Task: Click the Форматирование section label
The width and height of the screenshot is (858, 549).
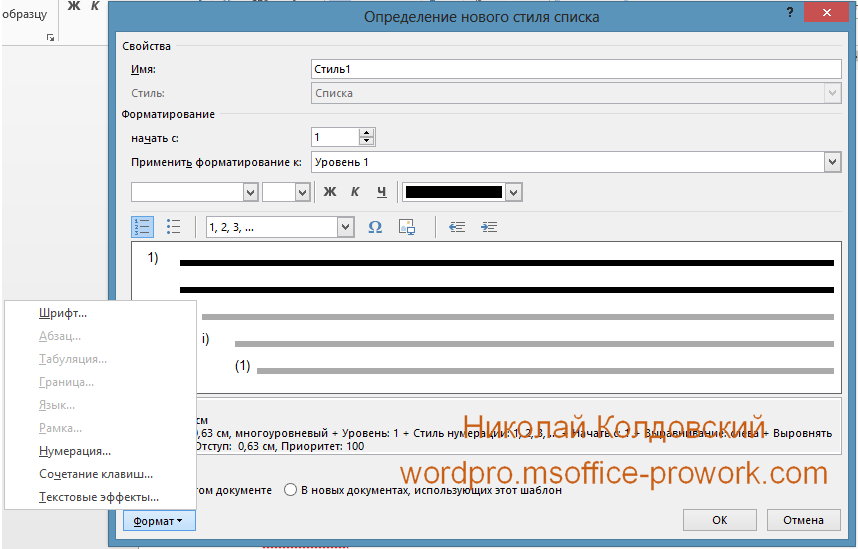Action: point(168,114)
